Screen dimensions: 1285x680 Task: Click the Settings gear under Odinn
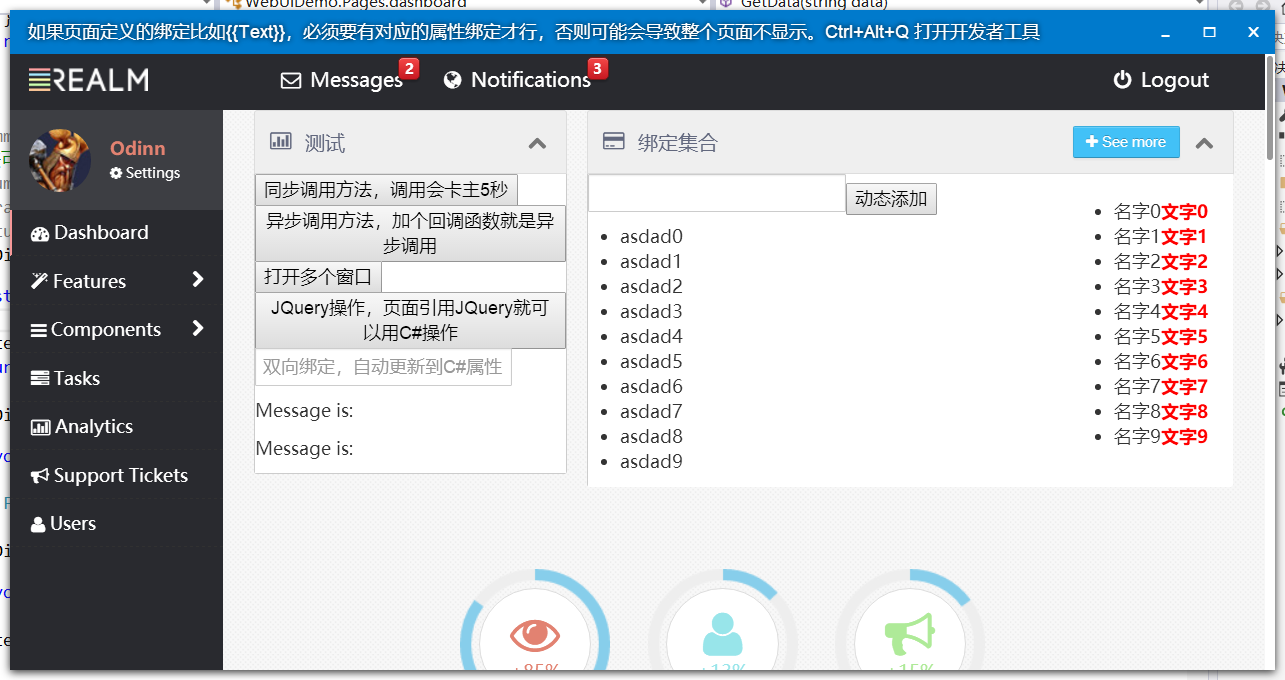click(116, 173)
